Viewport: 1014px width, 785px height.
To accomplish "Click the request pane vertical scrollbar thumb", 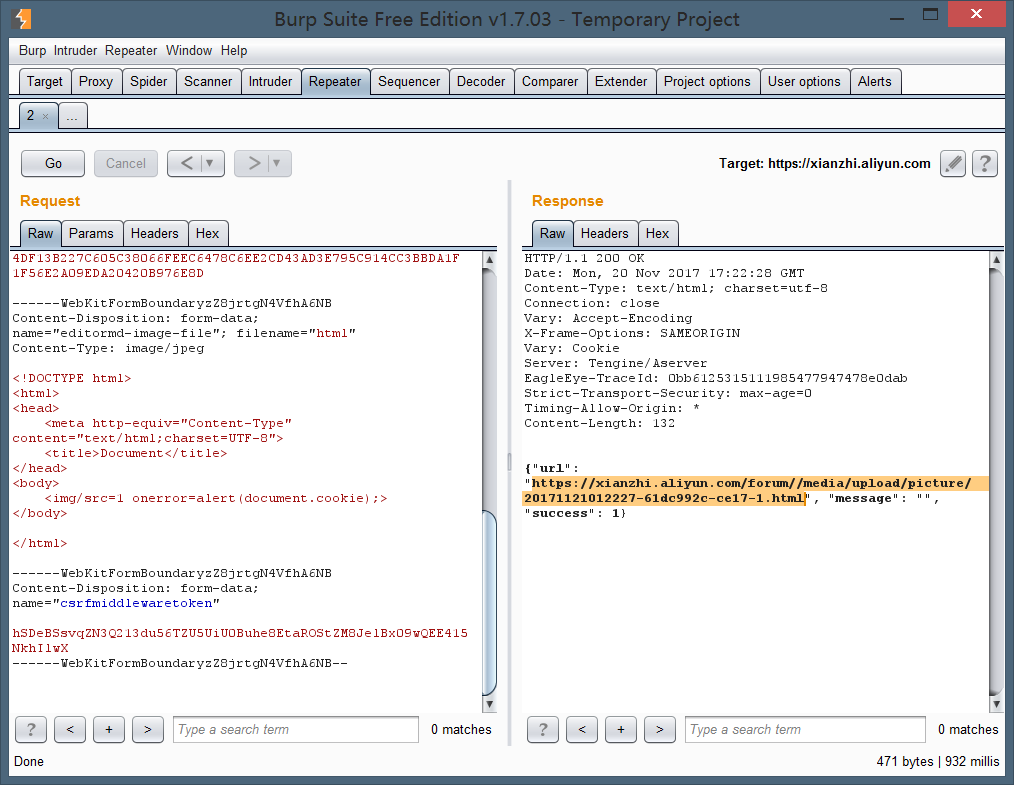I will pyautogui.click(x=490, y=602).
